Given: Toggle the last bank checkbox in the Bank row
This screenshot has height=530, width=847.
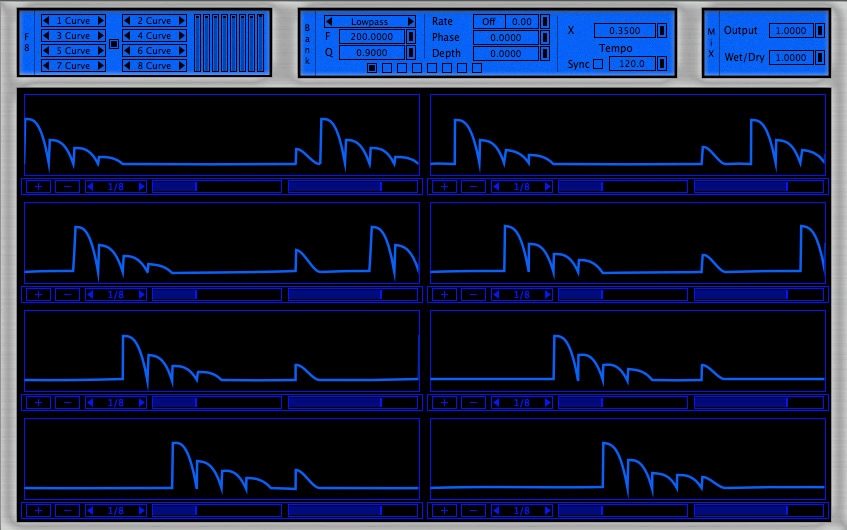Looking at the screenshot, I should [477, 68].
